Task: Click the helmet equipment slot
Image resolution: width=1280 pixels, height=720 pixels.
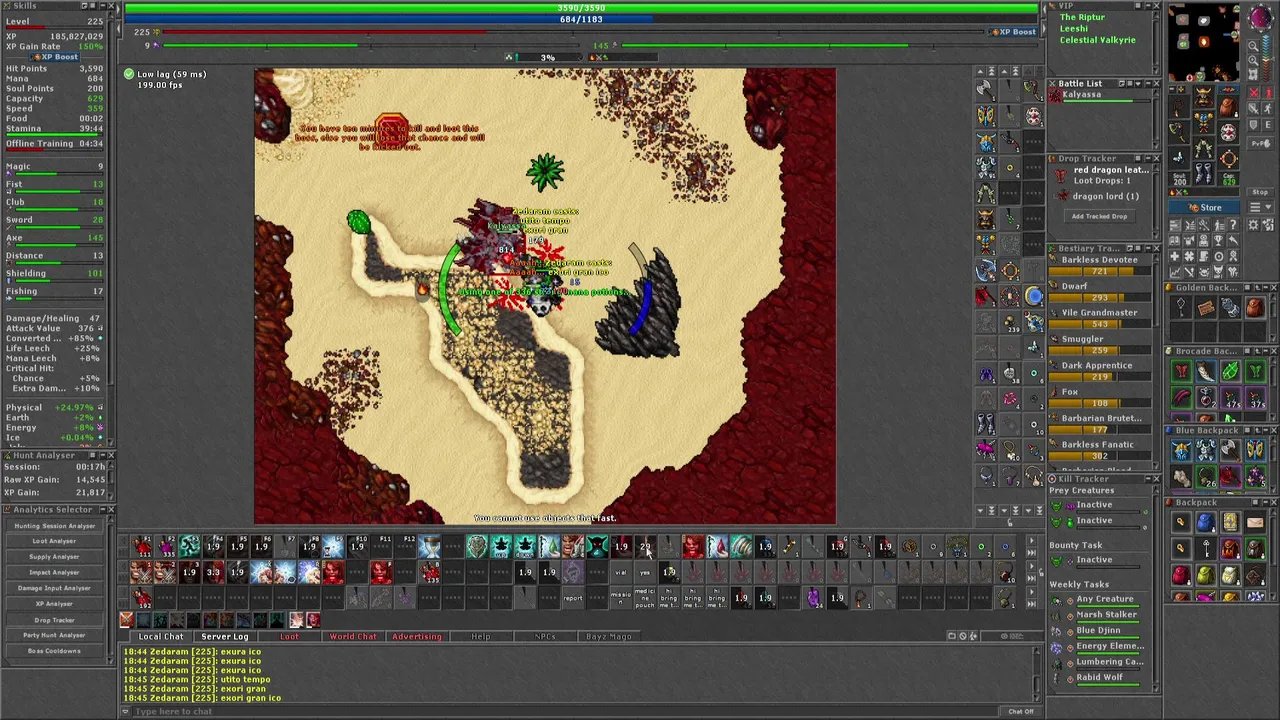Action: point(1203,96)
